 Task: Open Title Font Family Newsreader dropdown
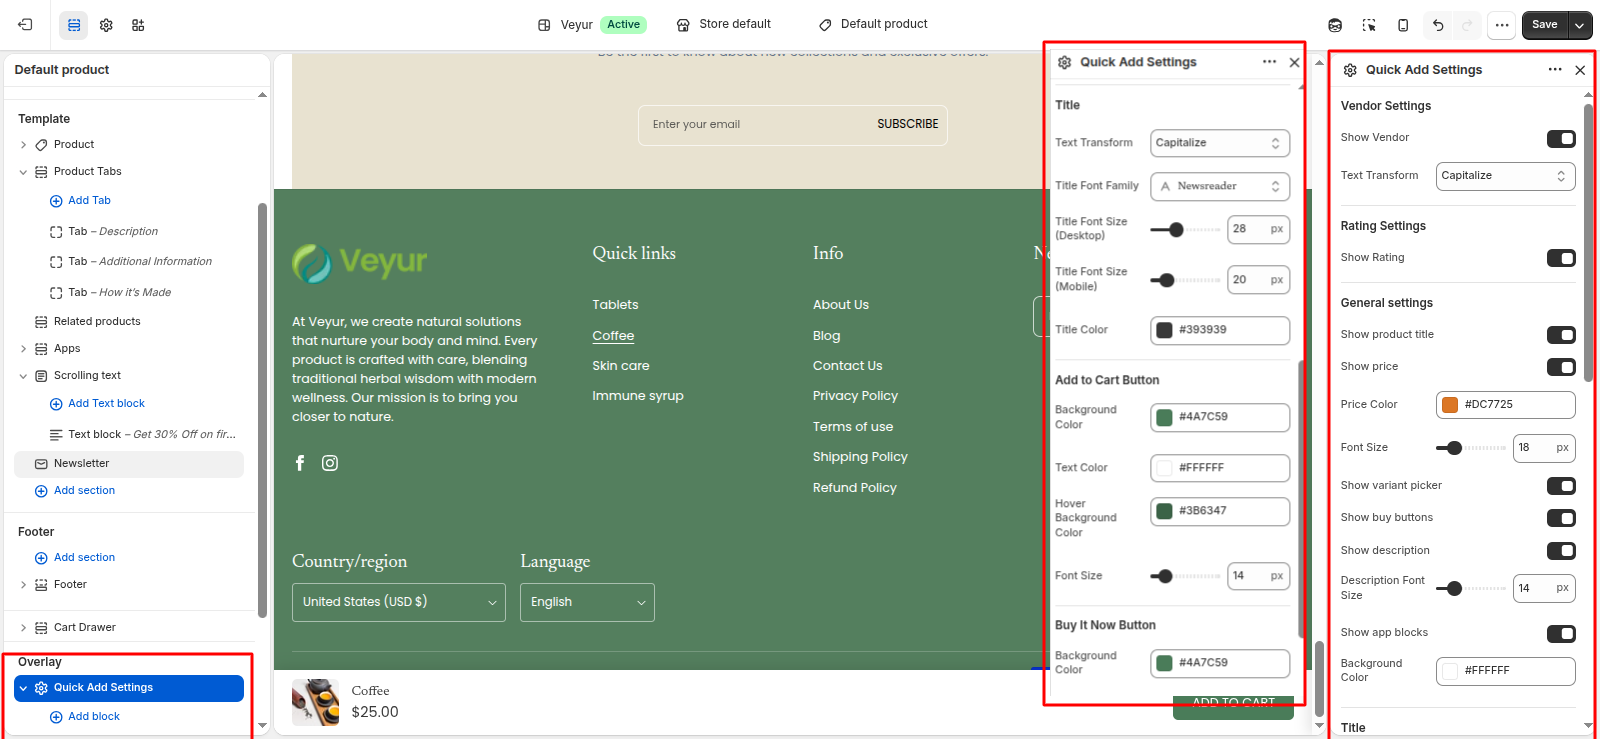pyautogui.click(x=1220, y=186)
